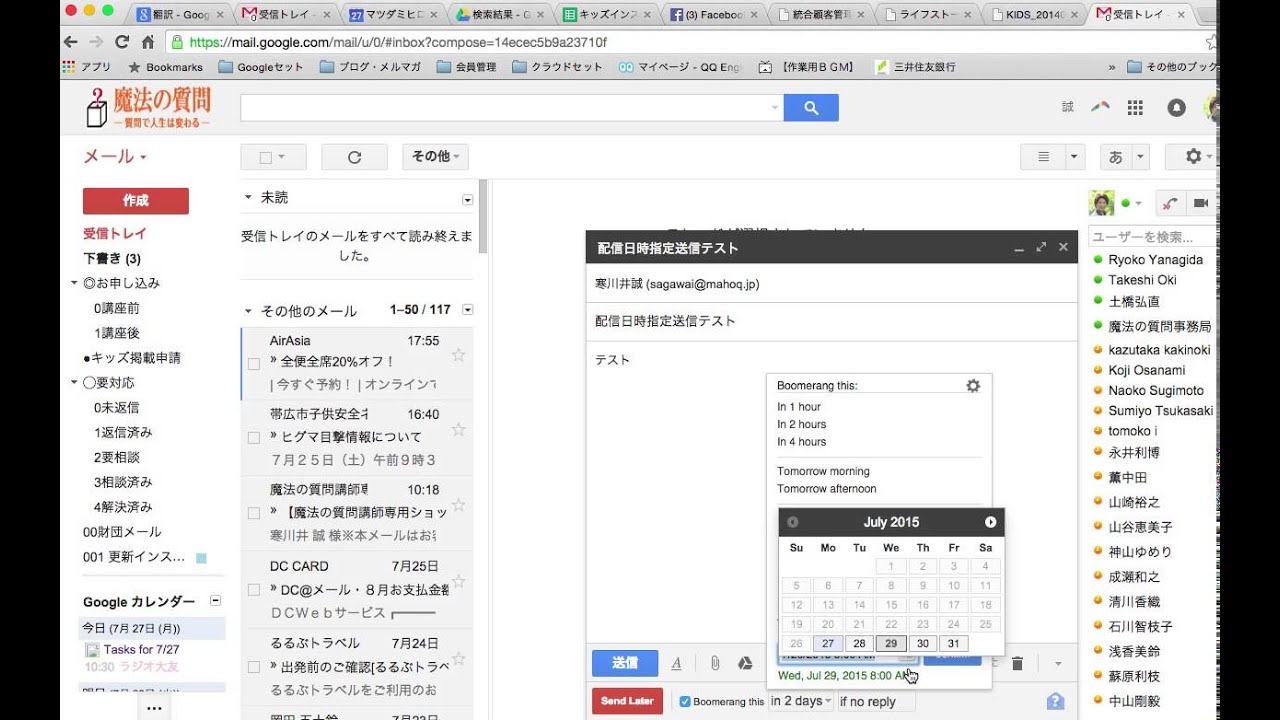Select the AirAsia email checkbox
The height and width of the screenshot is (720, 1280).
[x=254, y=364]
